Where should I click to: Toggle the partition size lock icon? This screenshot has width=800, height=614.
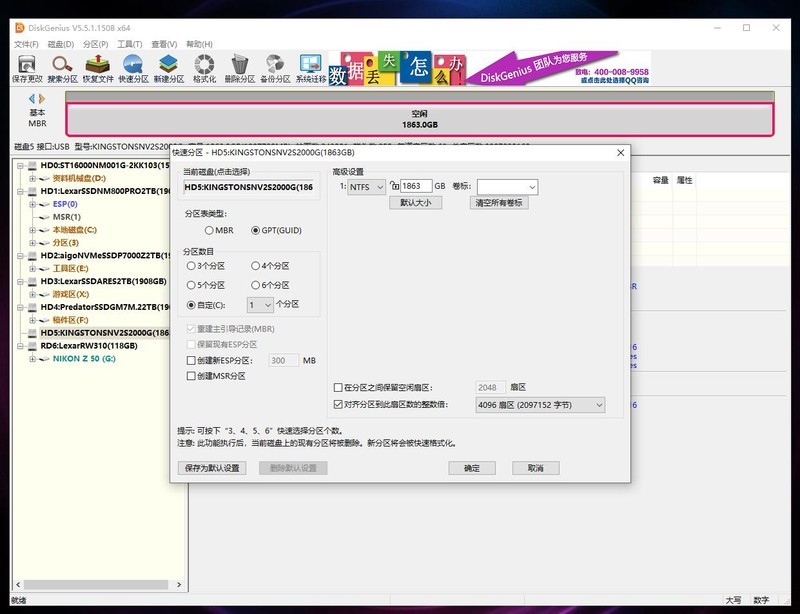pyautogui.click(x=394, y=186)
